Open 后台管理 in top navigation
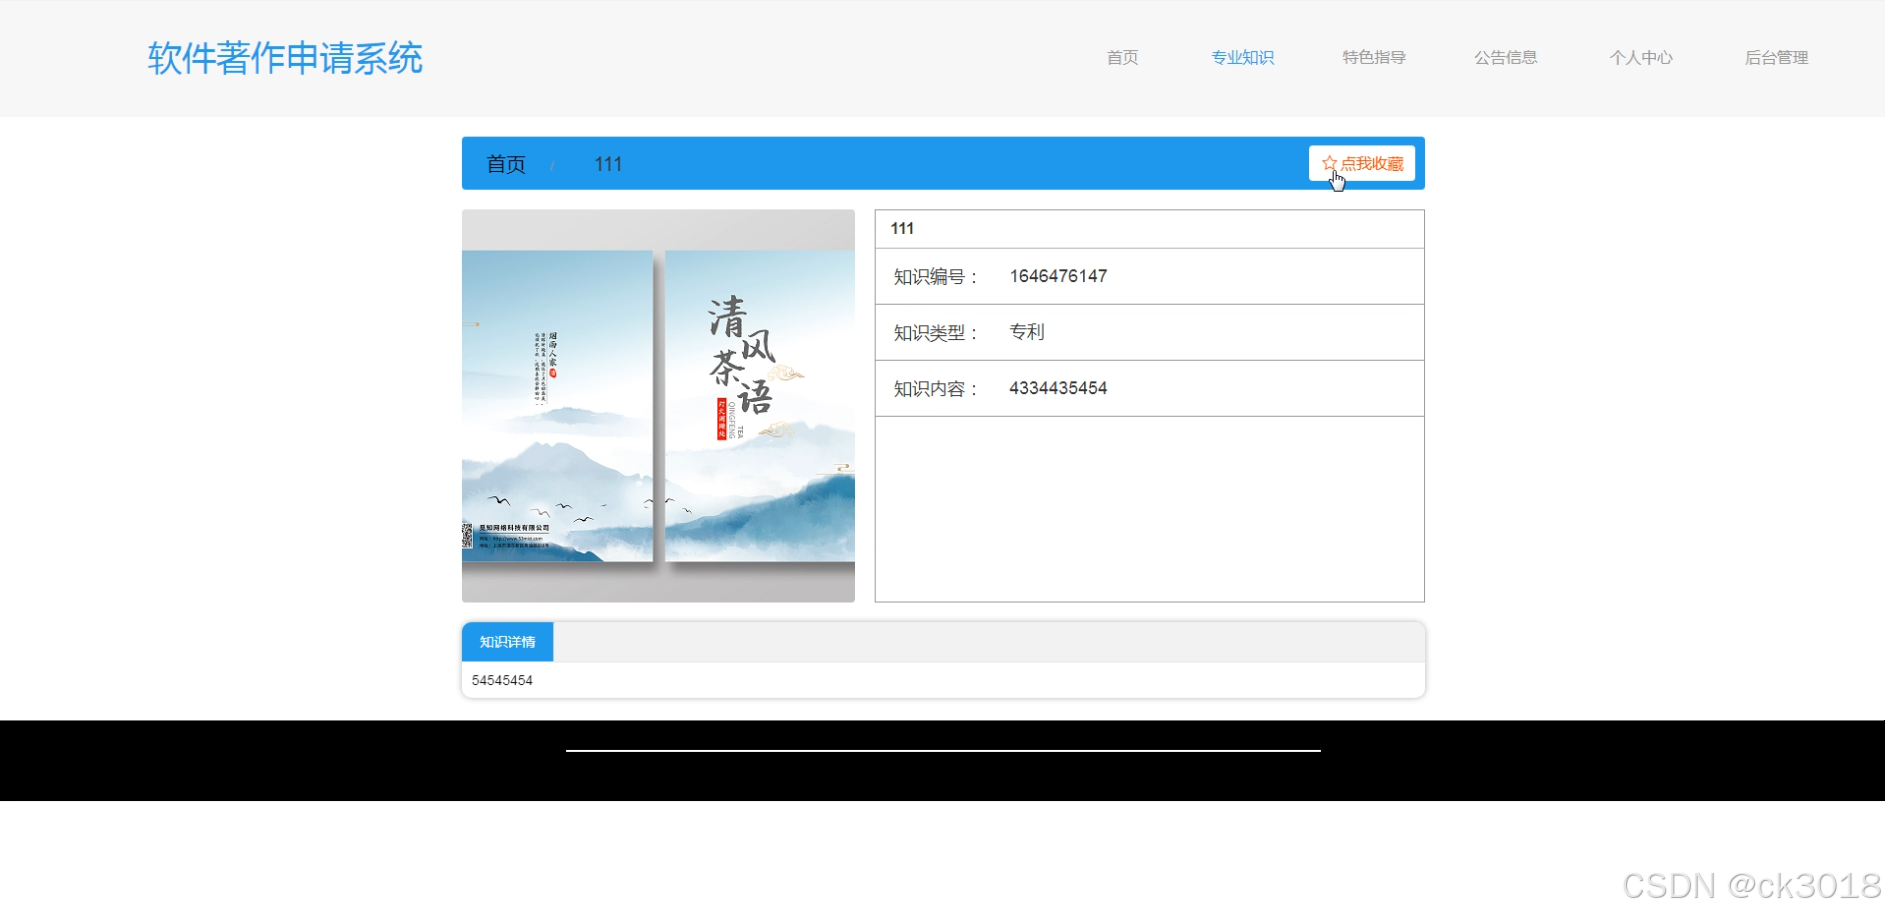 [x=1776, y=57]
